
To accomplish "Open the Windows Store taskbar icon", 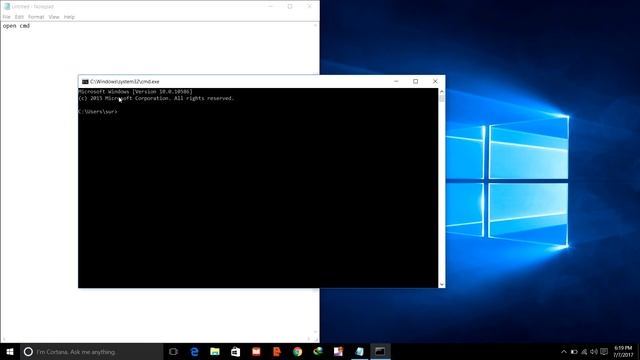I will coord(236,351).
